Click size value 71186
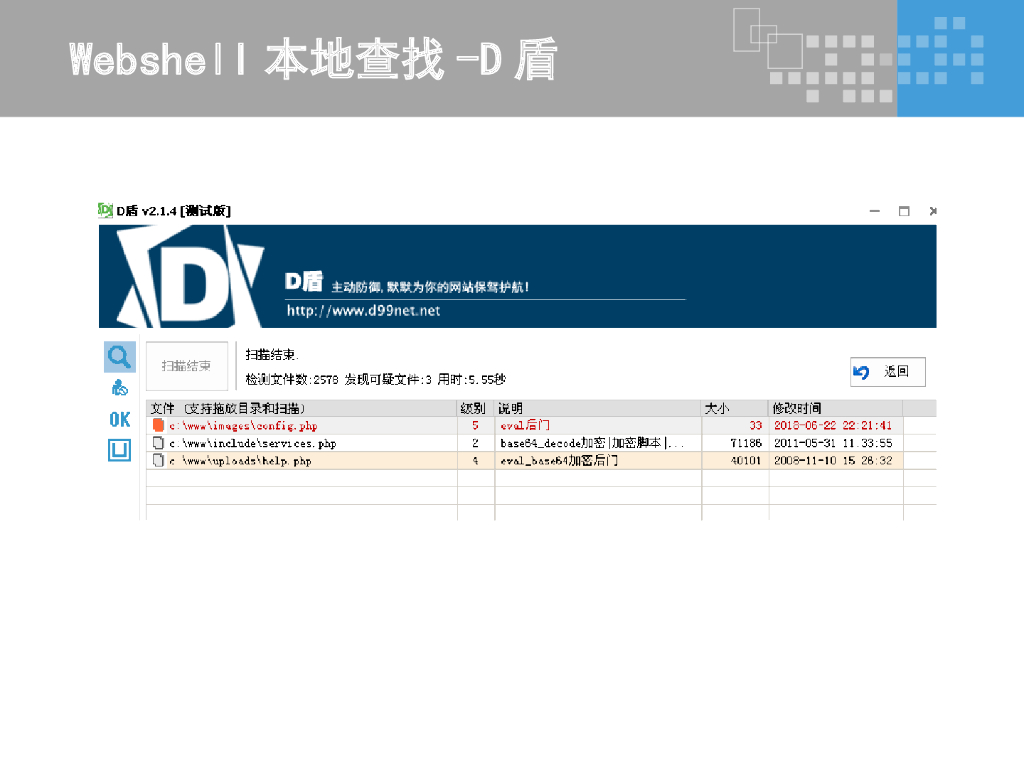 (x=746, y=443)
